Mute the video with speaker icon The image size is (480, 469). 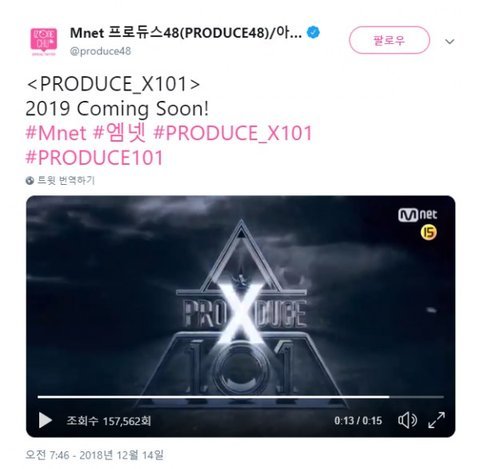point(407,420)
